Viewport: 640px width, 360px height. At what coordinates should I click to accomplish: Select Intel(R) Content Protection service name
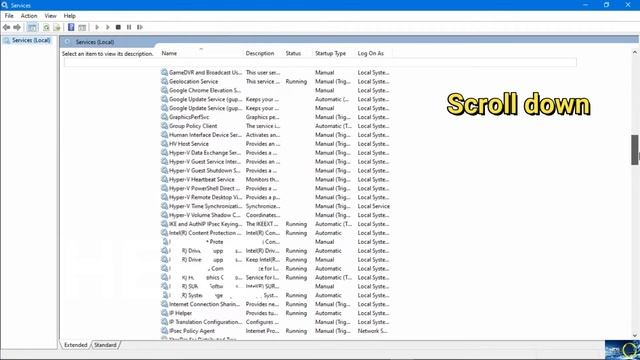coord(205,233)
